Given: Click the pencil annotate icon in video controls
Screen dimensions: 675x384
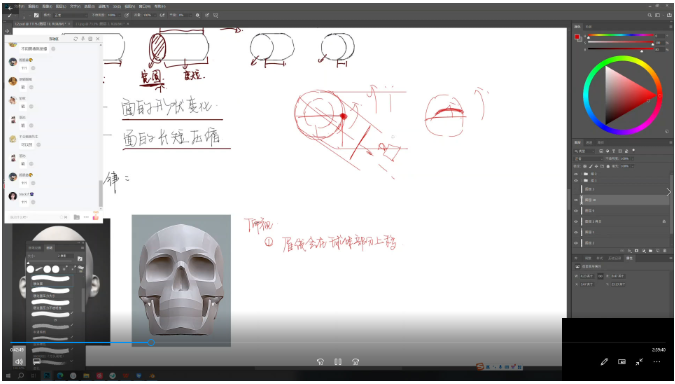Looking at the screenshot, I should pos(604,362).
